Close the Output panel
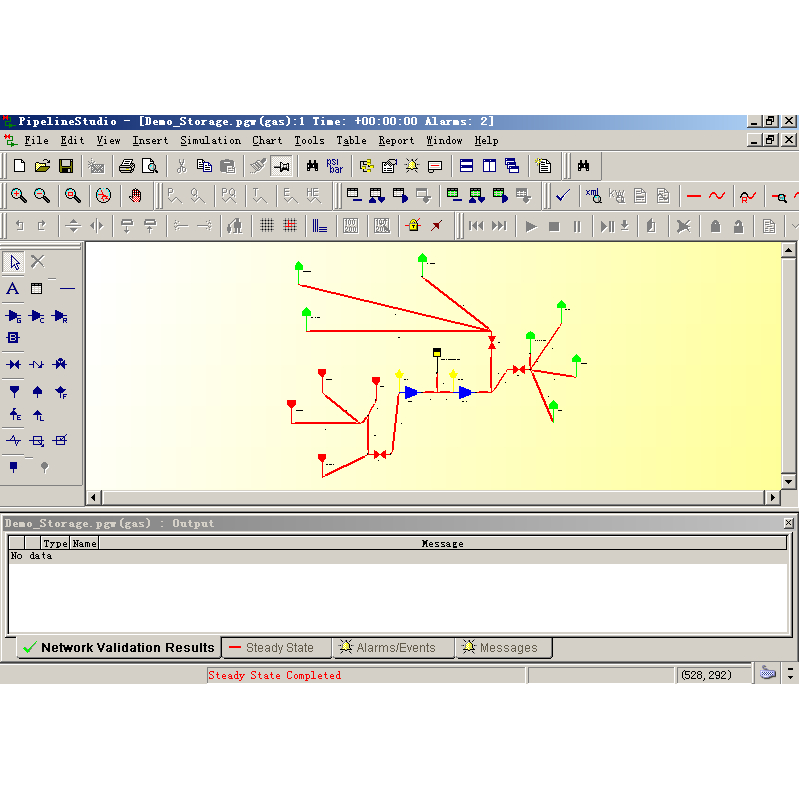Viewport: 799px width, 799px height. coord(788,523)
